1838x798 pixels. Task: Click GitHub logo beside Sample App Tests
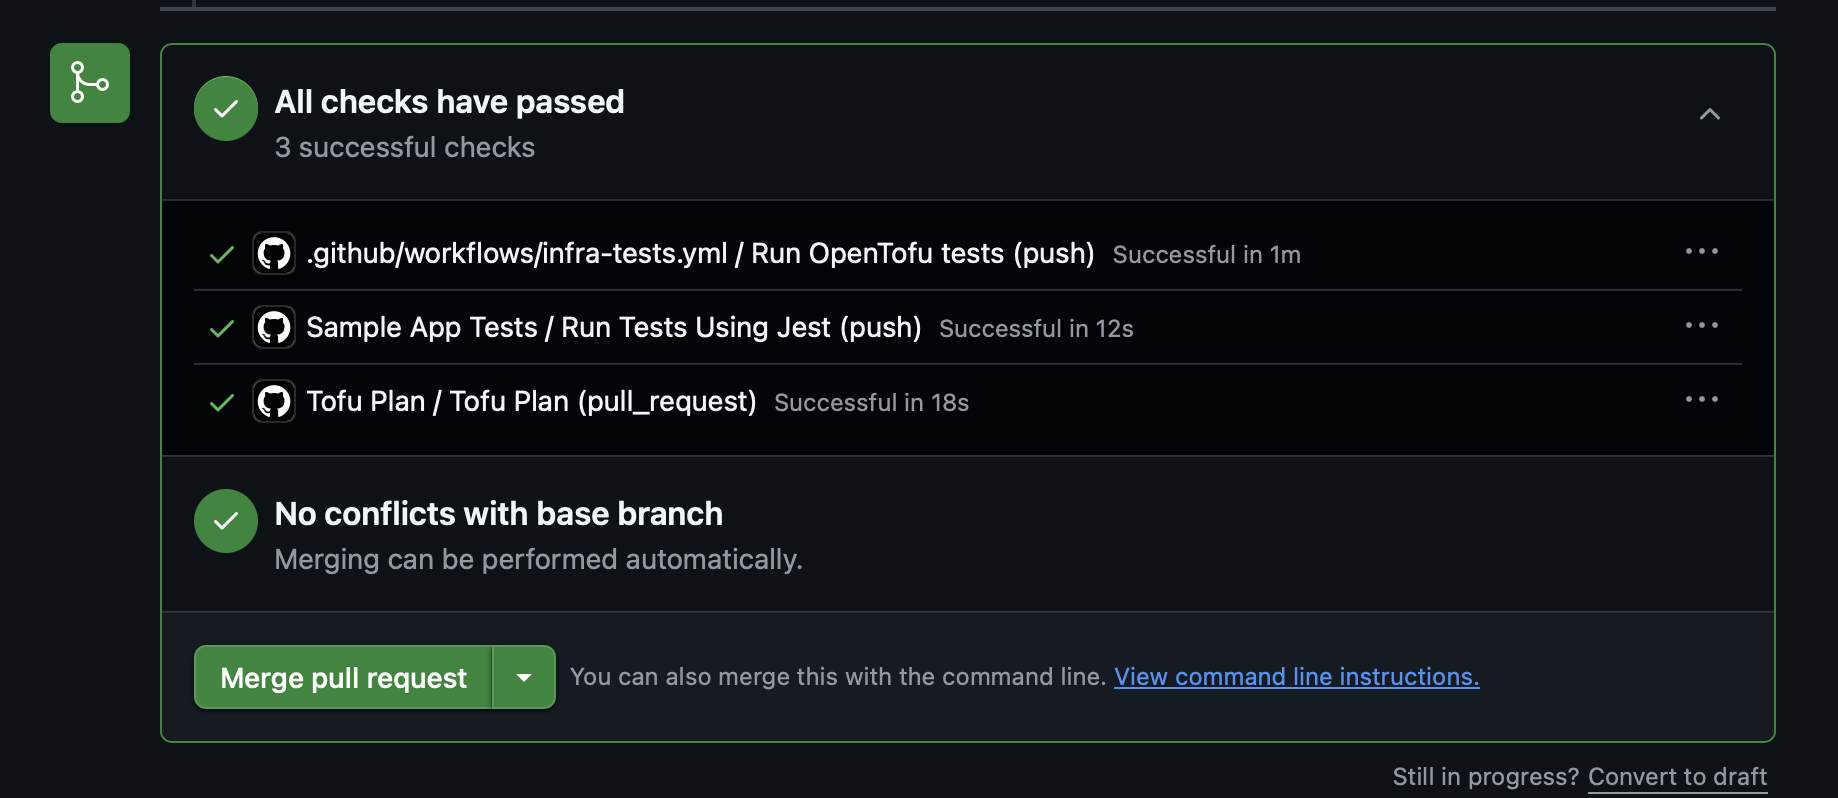point(274,327)
